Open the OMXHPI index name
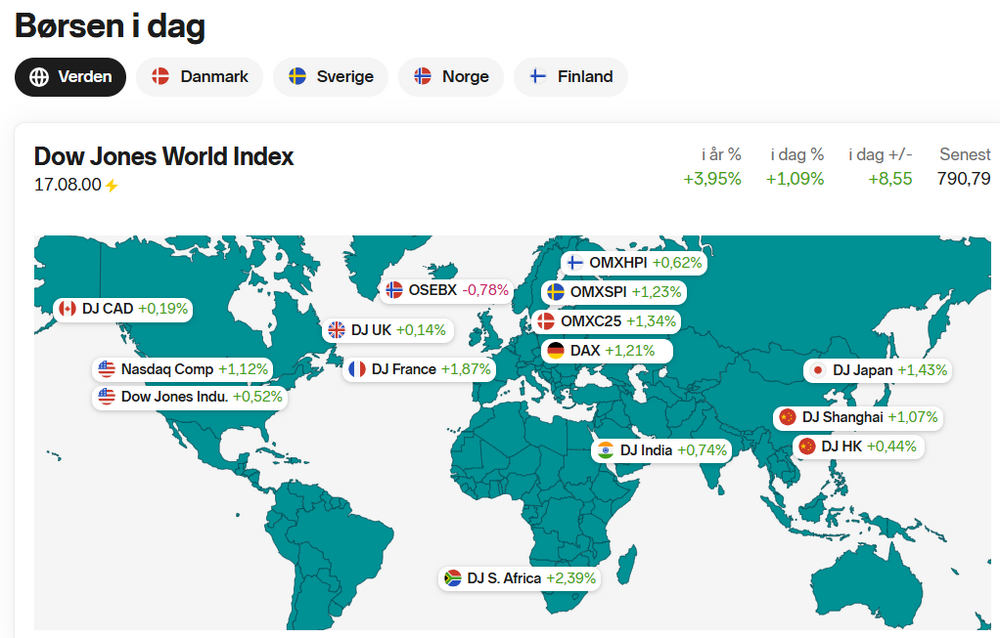This screenshot has height=638, width=1000. pos(618,263)
